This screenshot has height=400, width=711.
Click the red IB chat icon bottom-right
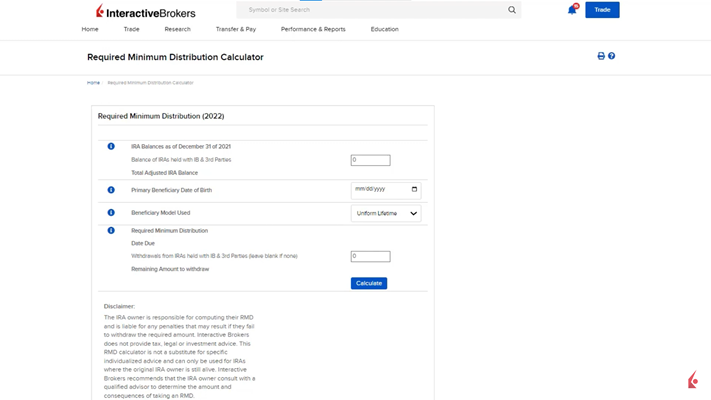tap(692, 380)
